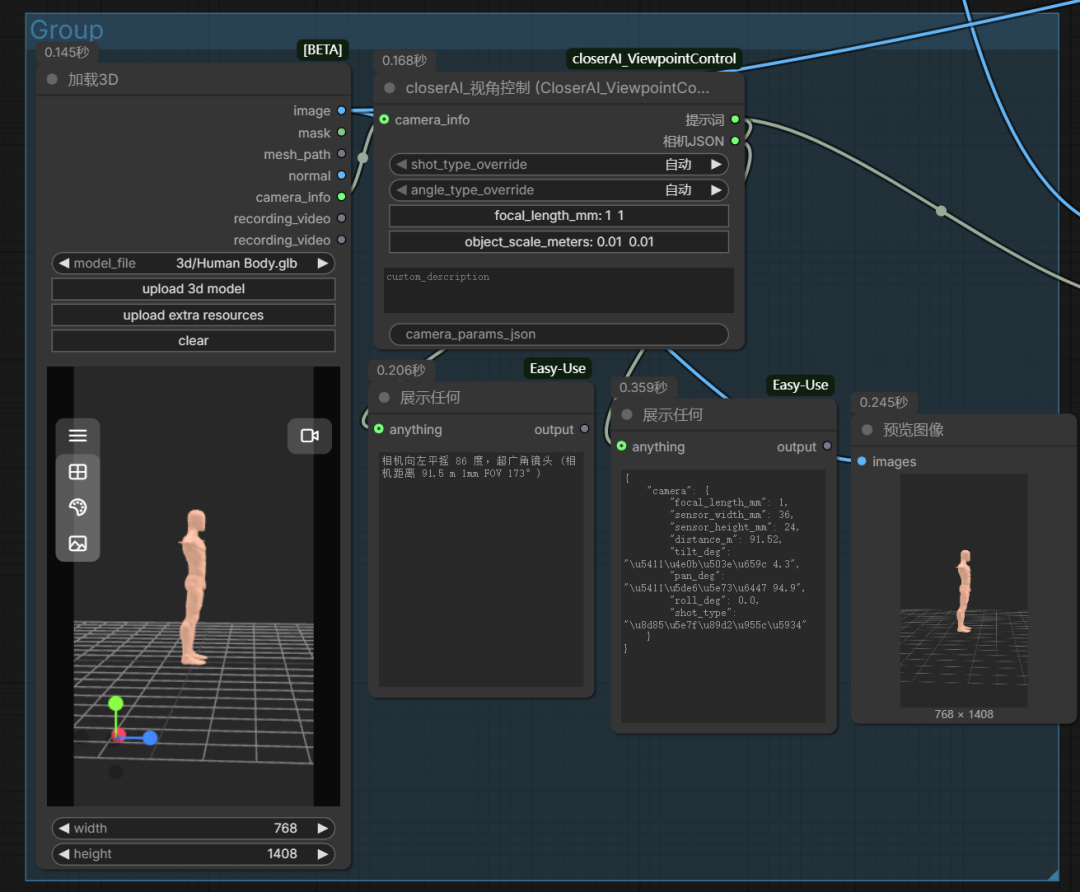Toggle the grid icon in 3D viewer

(x=78, y=472)
